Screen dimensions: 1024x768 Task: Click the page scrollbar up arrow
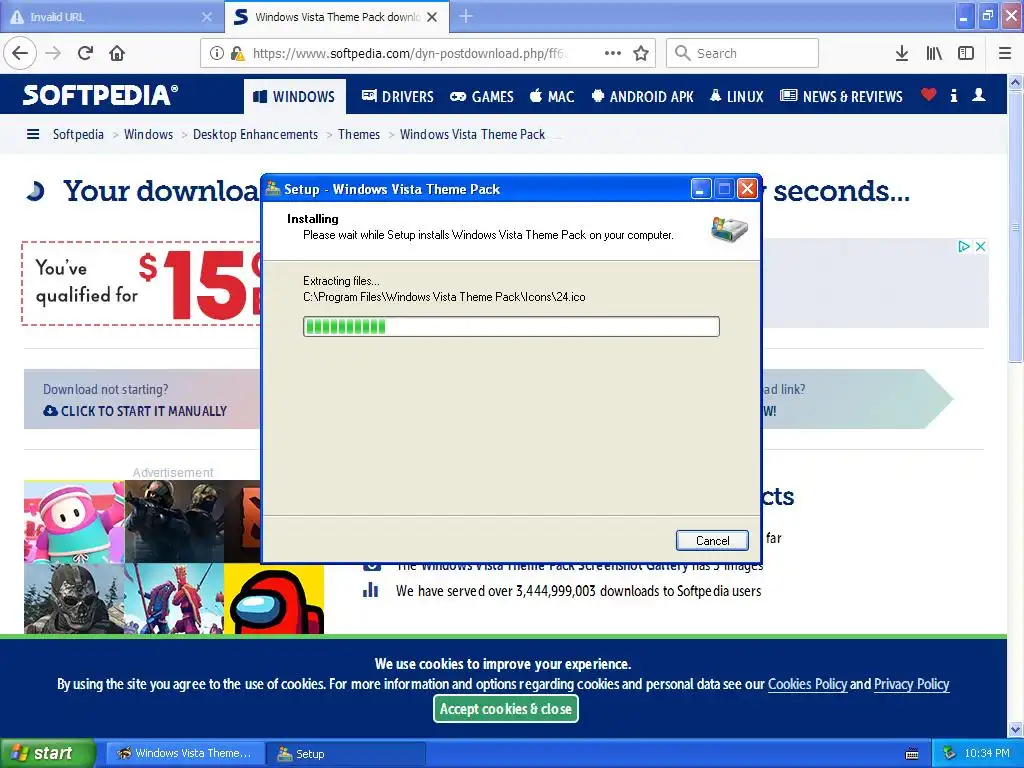[x=1015, y=83]
